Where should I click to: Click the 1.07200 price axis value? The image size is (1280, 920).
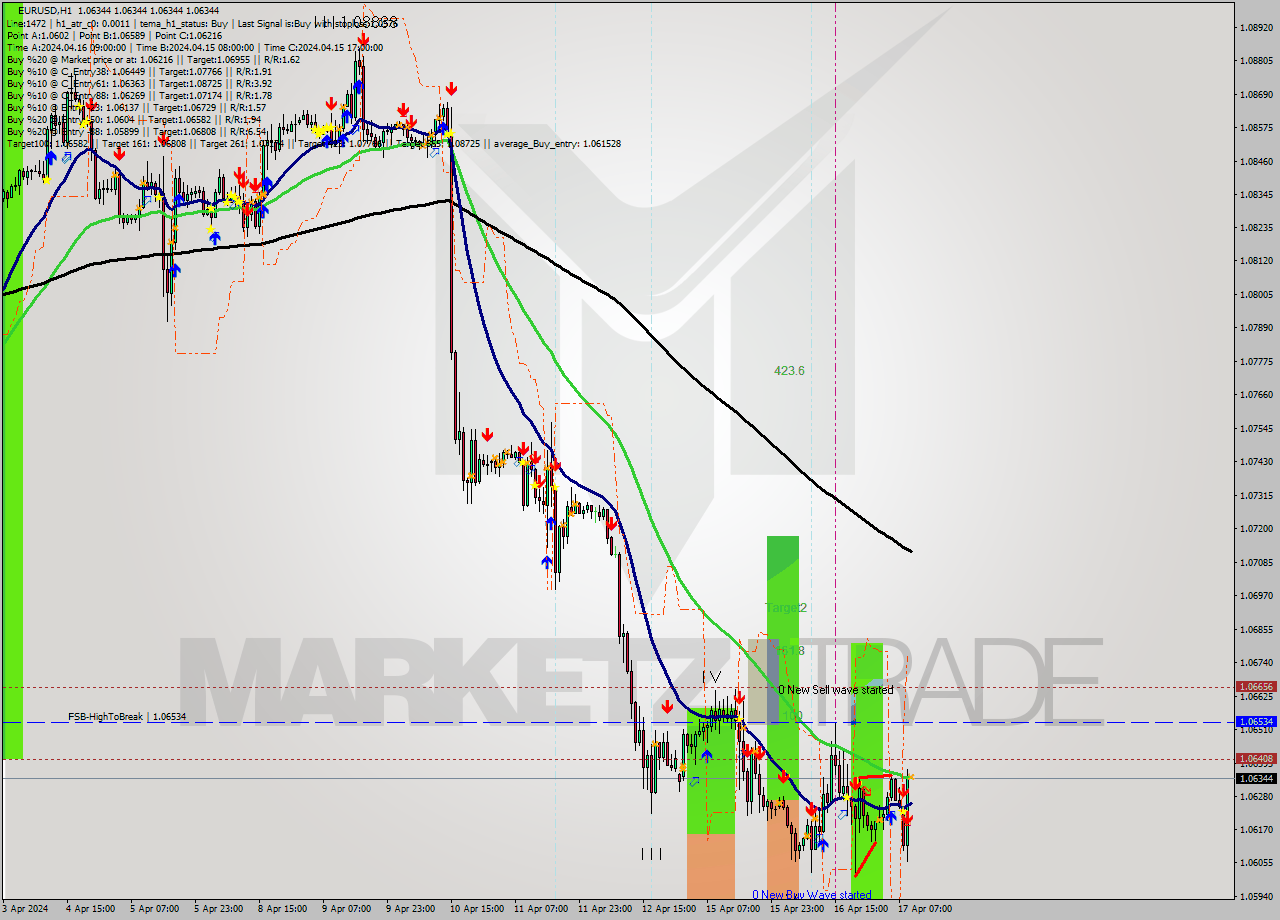1256,528
